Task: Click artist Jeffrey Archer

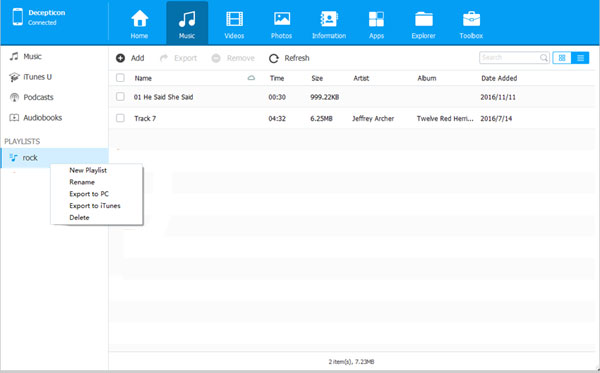Action: click(x=373, y=119)
